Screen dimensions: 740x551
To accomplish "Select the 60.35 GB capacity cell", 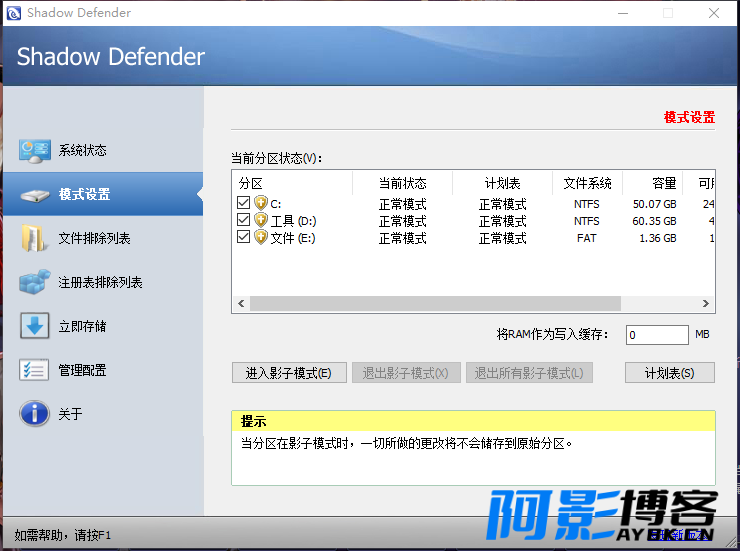I will [655, 221].
